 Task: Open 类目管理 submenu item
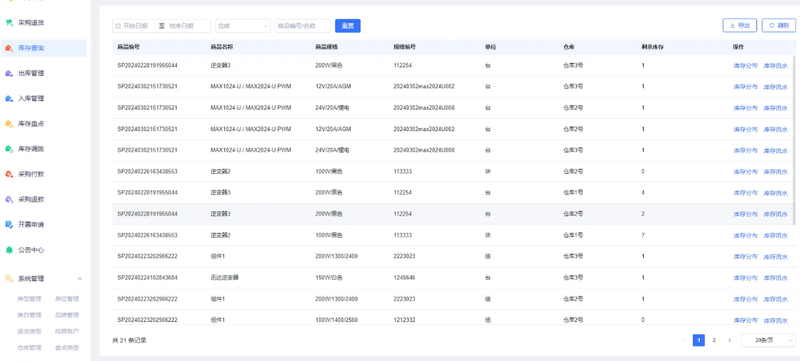(x=29, y=315)
